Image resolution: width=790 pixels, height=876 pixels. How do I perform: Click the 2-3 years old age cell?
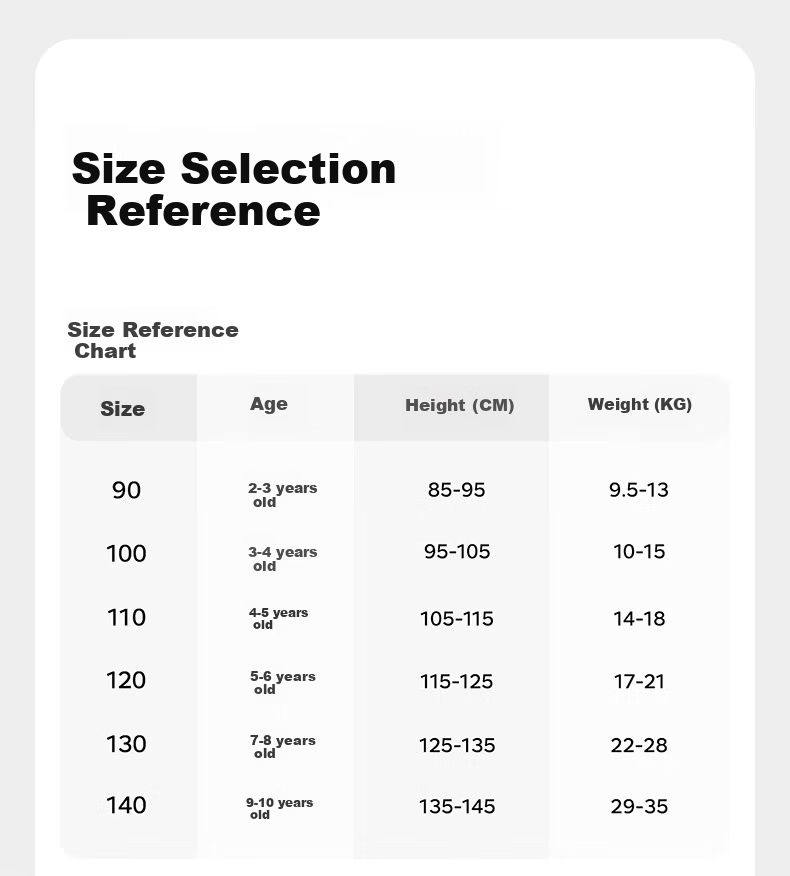pos(283,495)
